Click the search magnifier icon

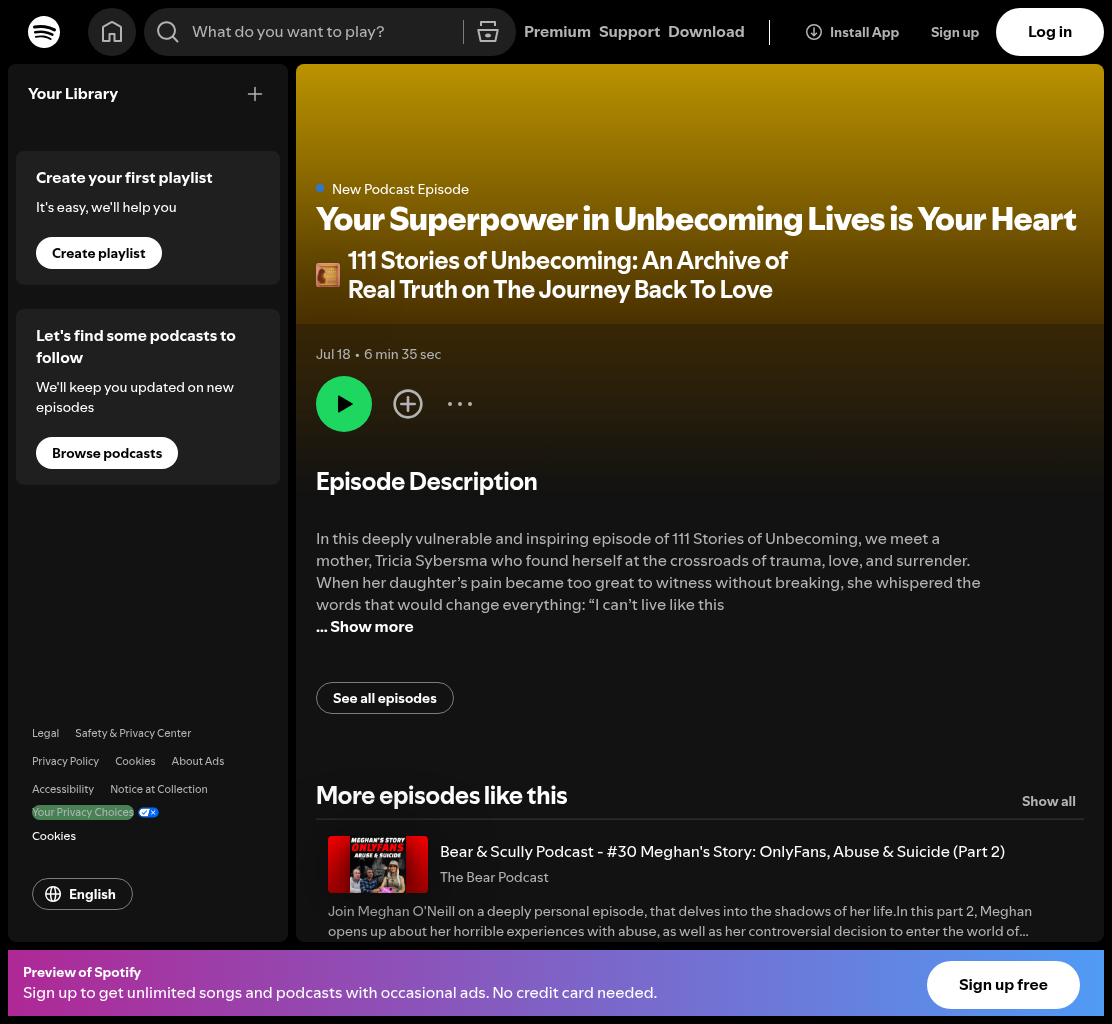pyautogui.click(x=167, y=32)
